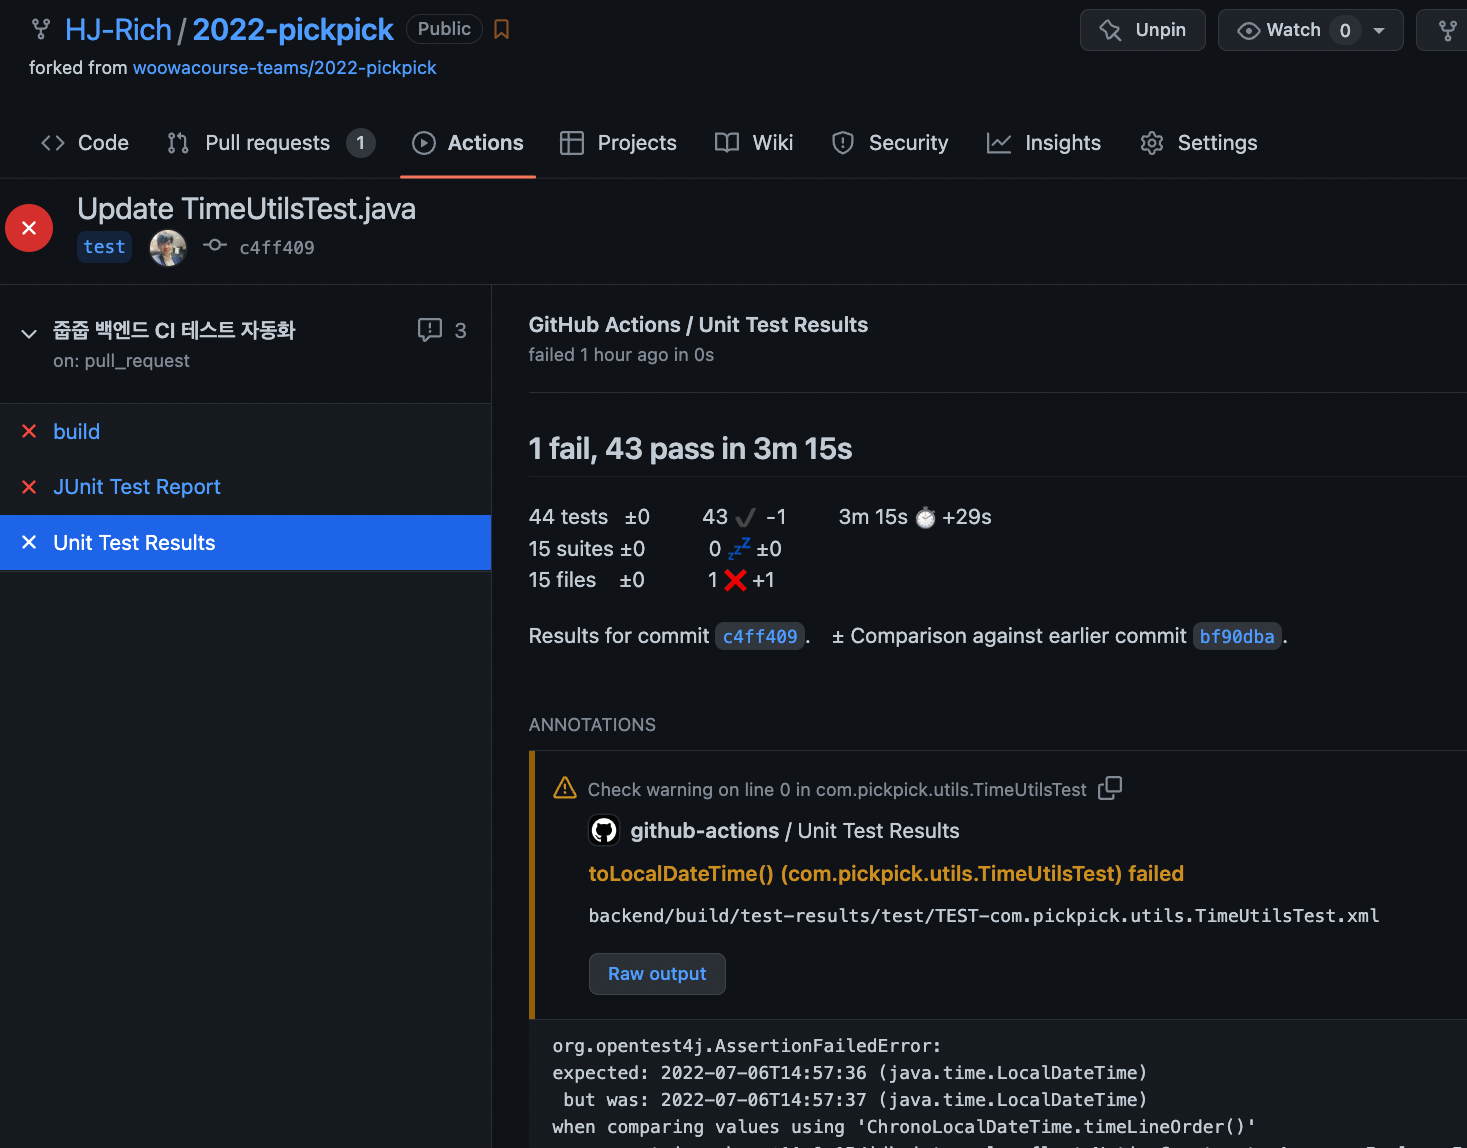Open the 2022-pickpick repository link
The height and width of the screenshot is (1148, 1467).
tap(293, 30)
